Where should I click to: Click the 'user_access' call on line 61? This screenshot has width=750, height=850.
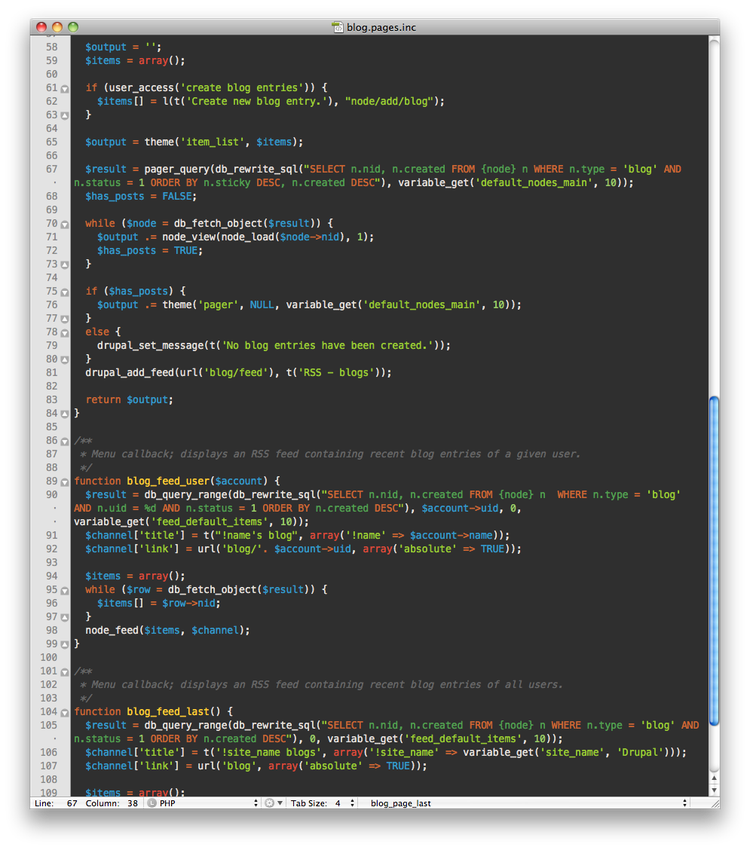(x=142, y=88)
